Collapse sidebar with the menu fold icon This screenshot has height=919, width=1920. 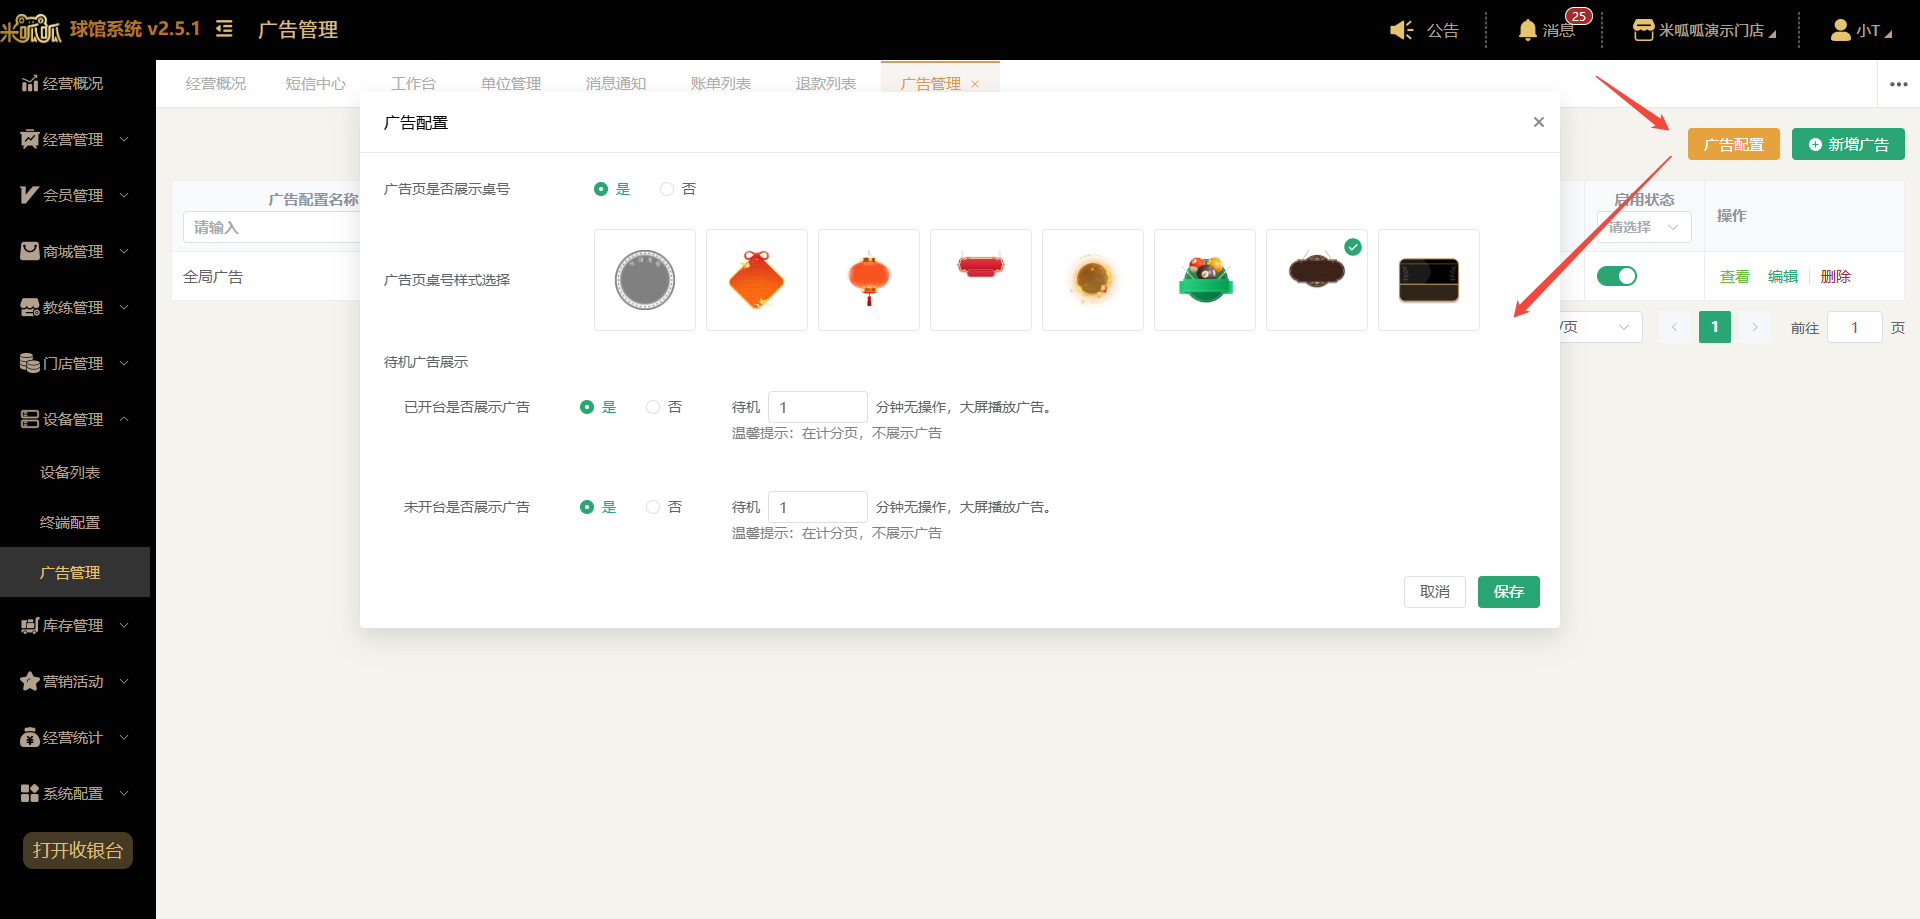click(224, 29)
